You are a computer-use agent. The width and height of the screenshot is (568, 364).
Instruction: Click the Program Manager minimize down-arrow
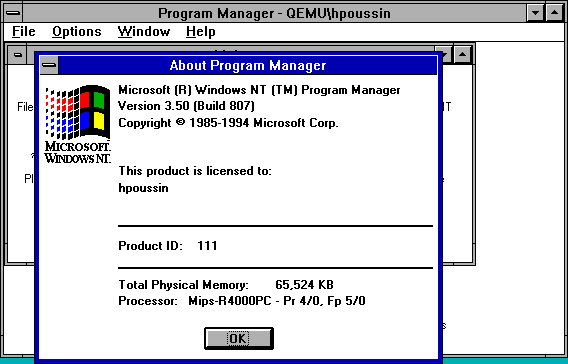pos(535,13)
